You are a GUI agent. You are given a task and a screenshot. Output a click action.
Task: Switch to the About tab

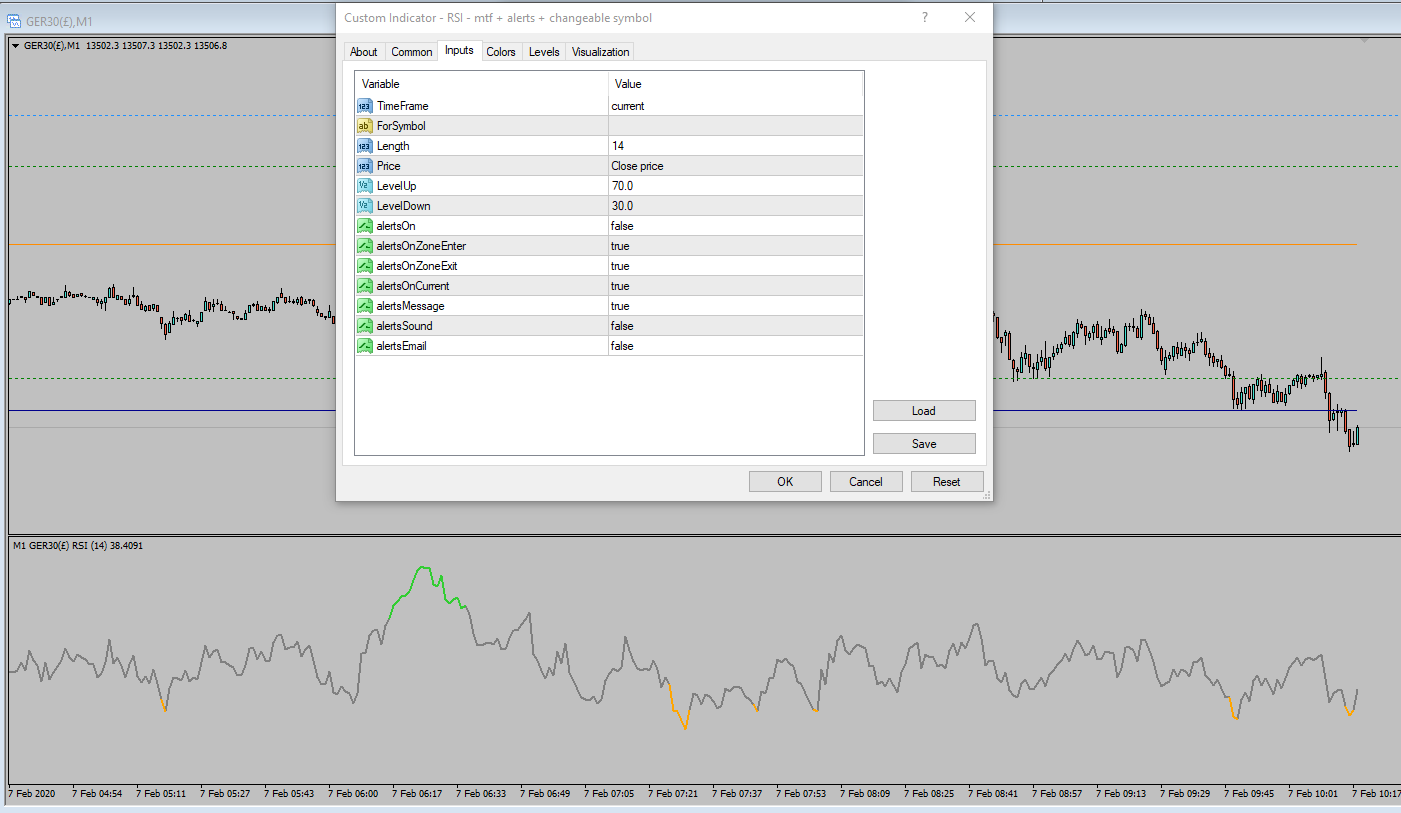click(364, 52)
